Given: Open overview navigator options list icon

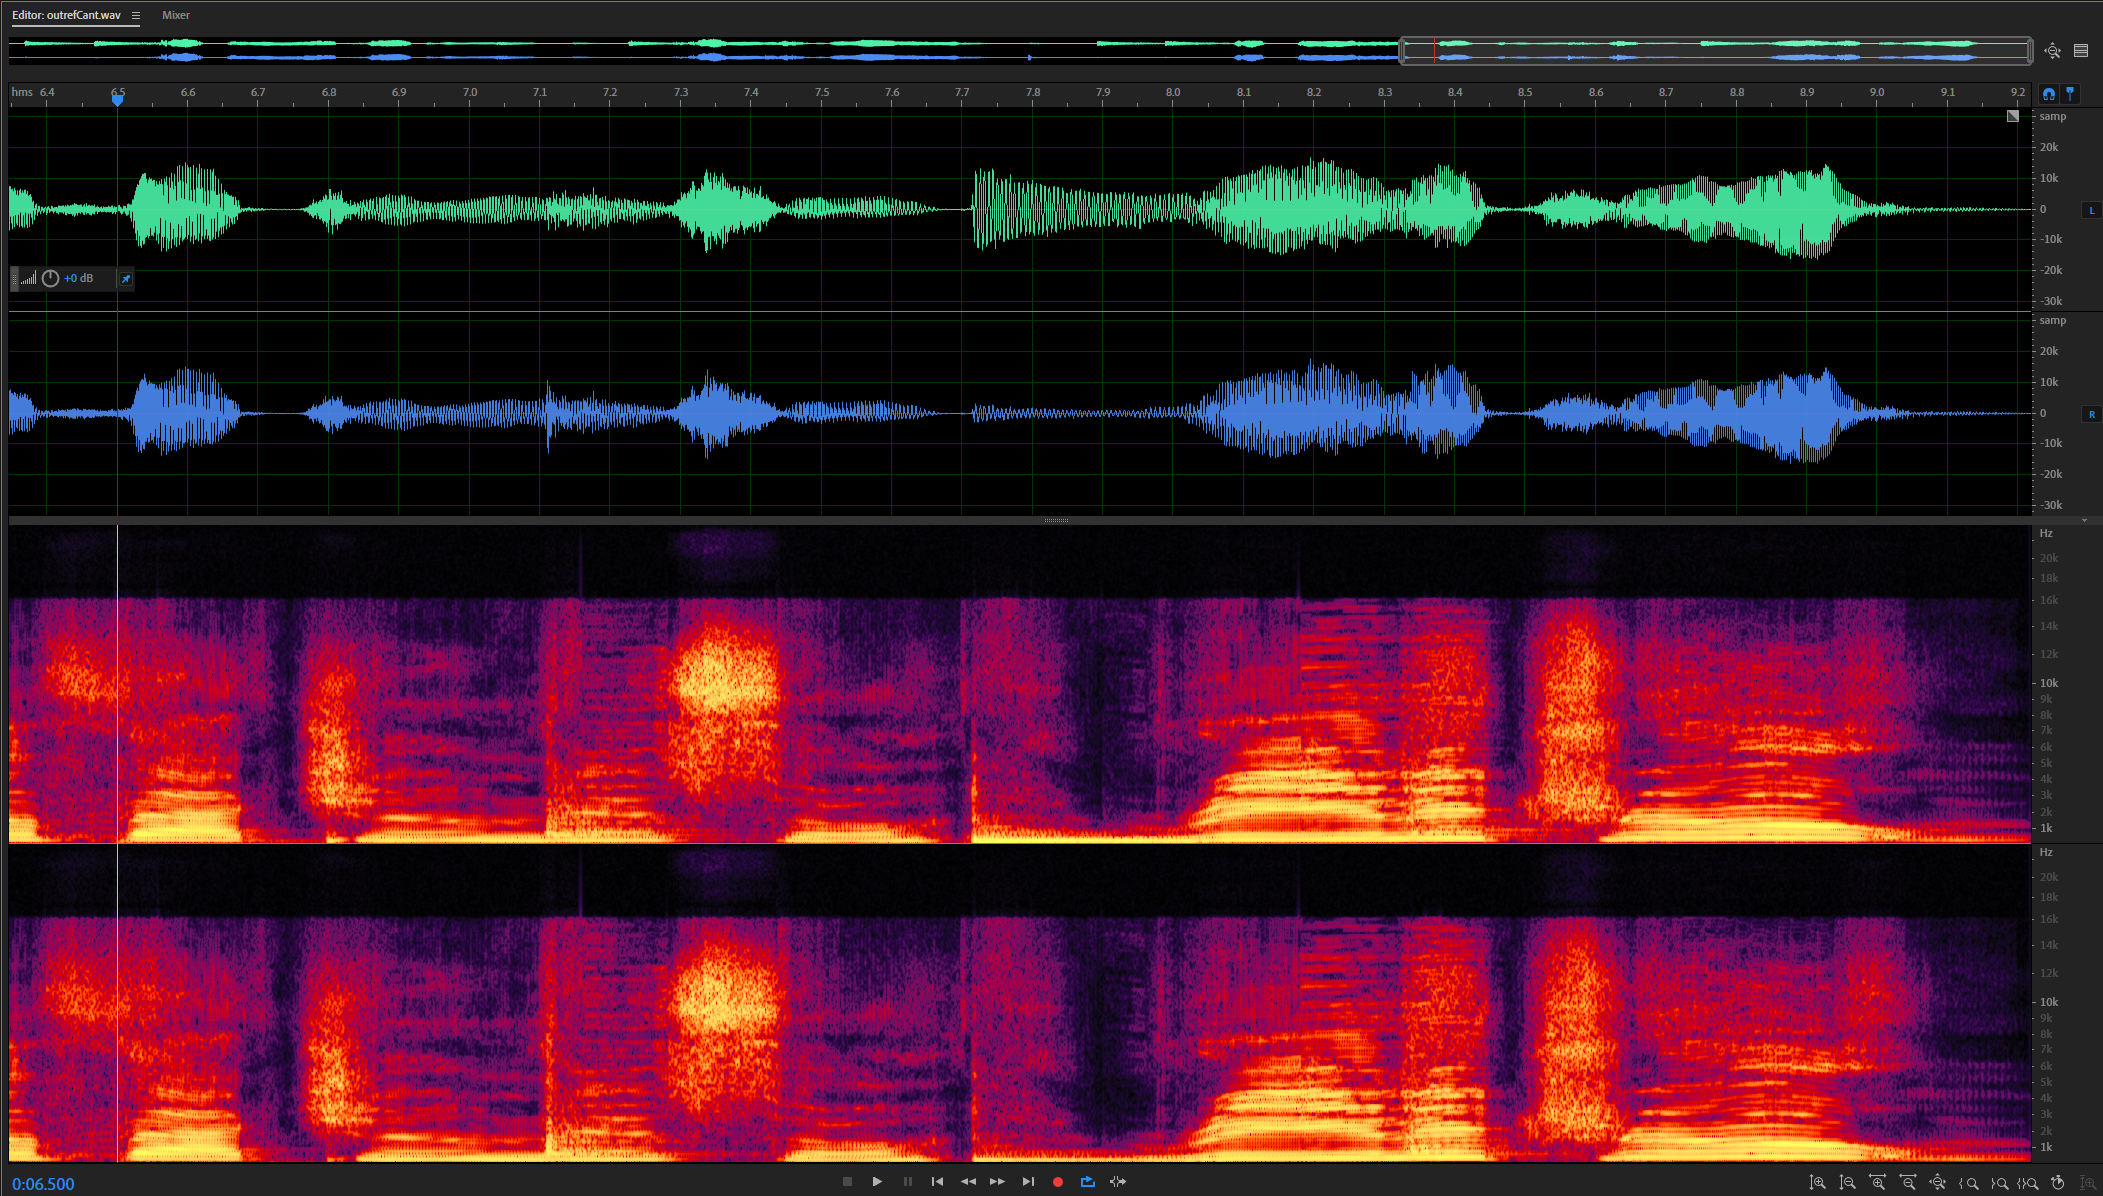Looking at the screenshot, I should pos(2081,51).
